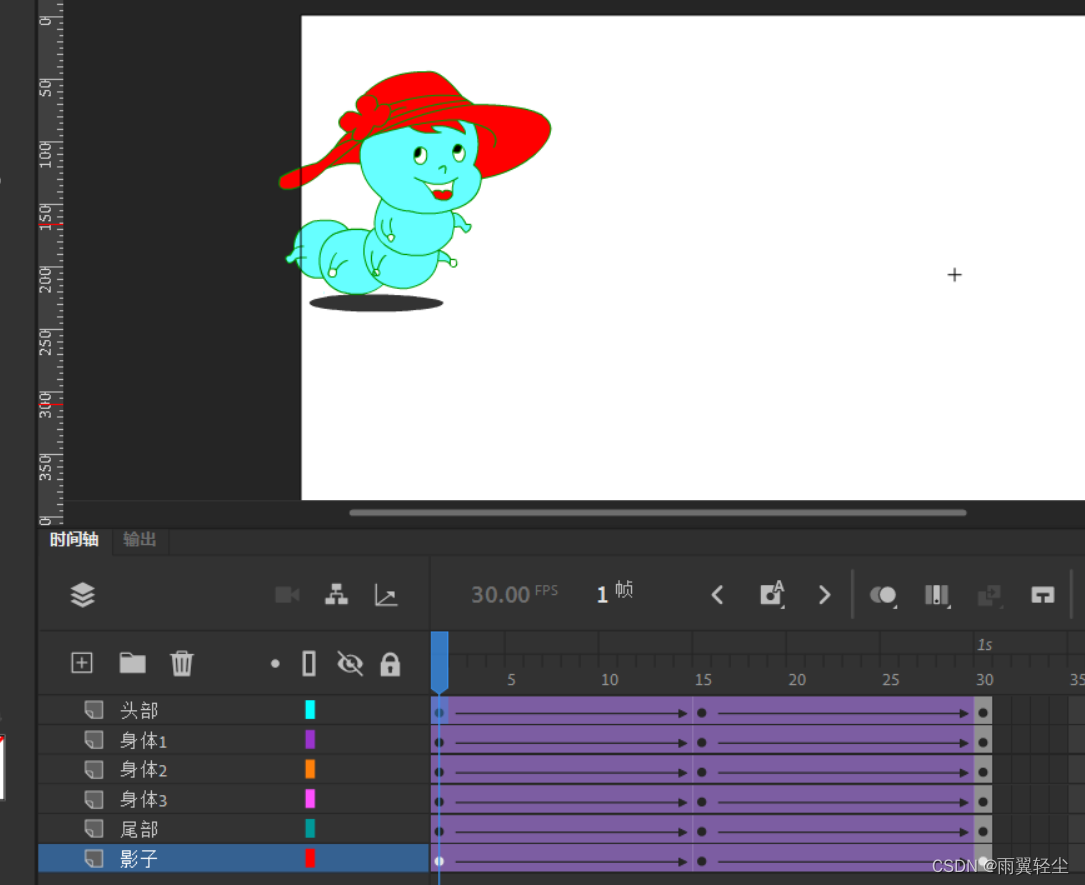Image resolution: width=1085 pixels, height=885 pixels.
Task: Toggle visibility for all layers
Action: click(x=349, y=663)
